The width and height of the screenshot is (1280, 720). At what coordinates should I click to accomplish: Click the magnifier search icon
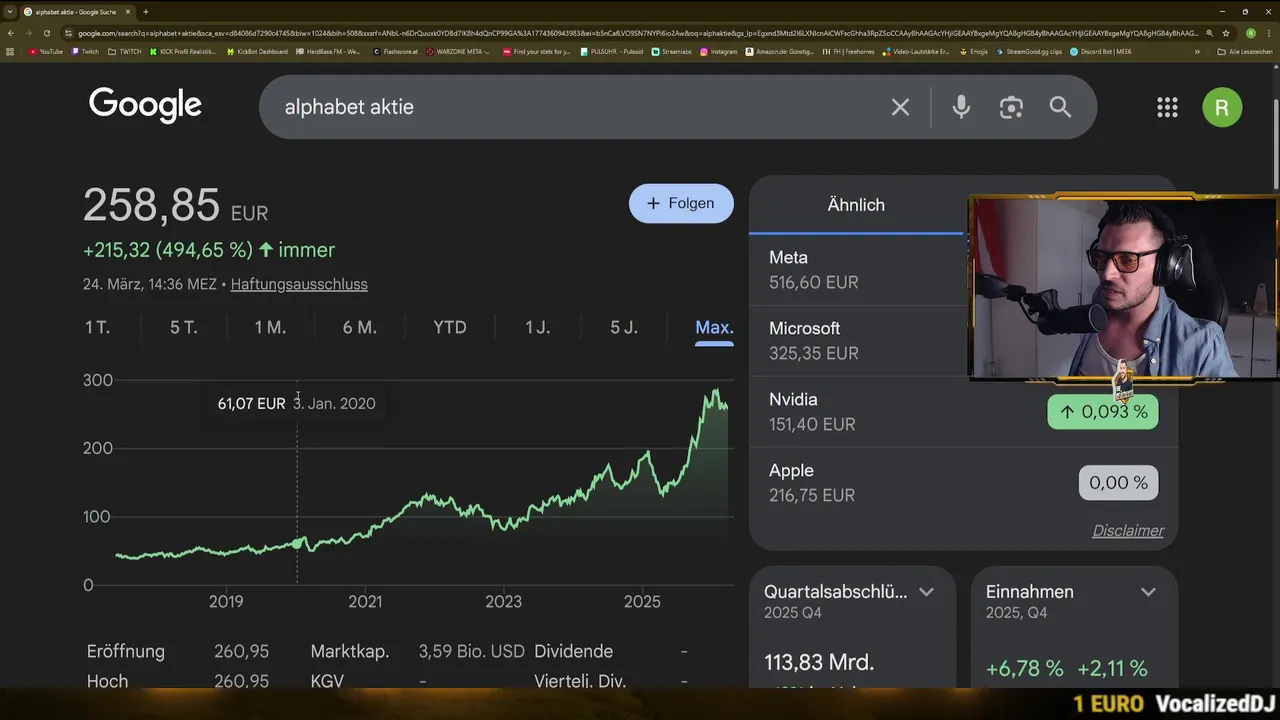coord(1060,107)
